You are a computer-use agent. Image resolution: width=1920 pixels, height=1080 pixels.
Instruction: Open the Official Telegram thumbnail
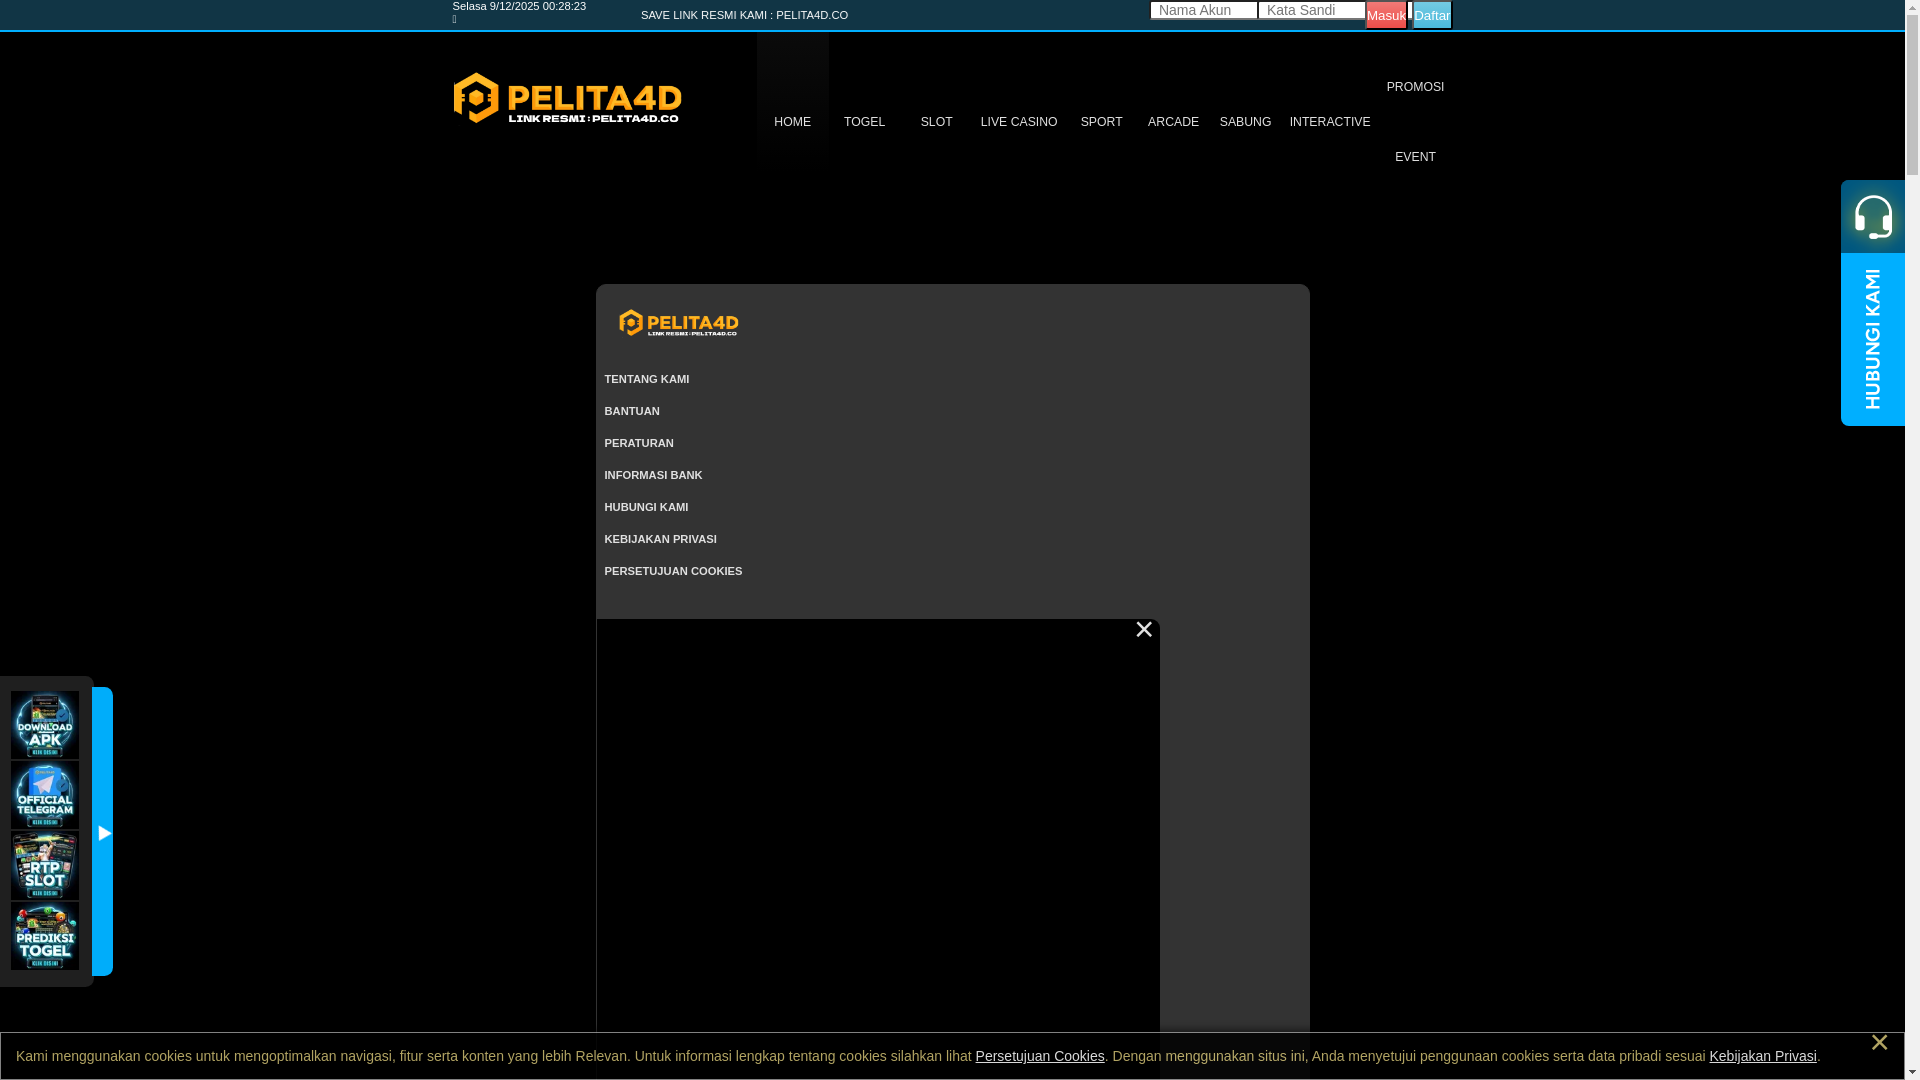click(45, 795)
